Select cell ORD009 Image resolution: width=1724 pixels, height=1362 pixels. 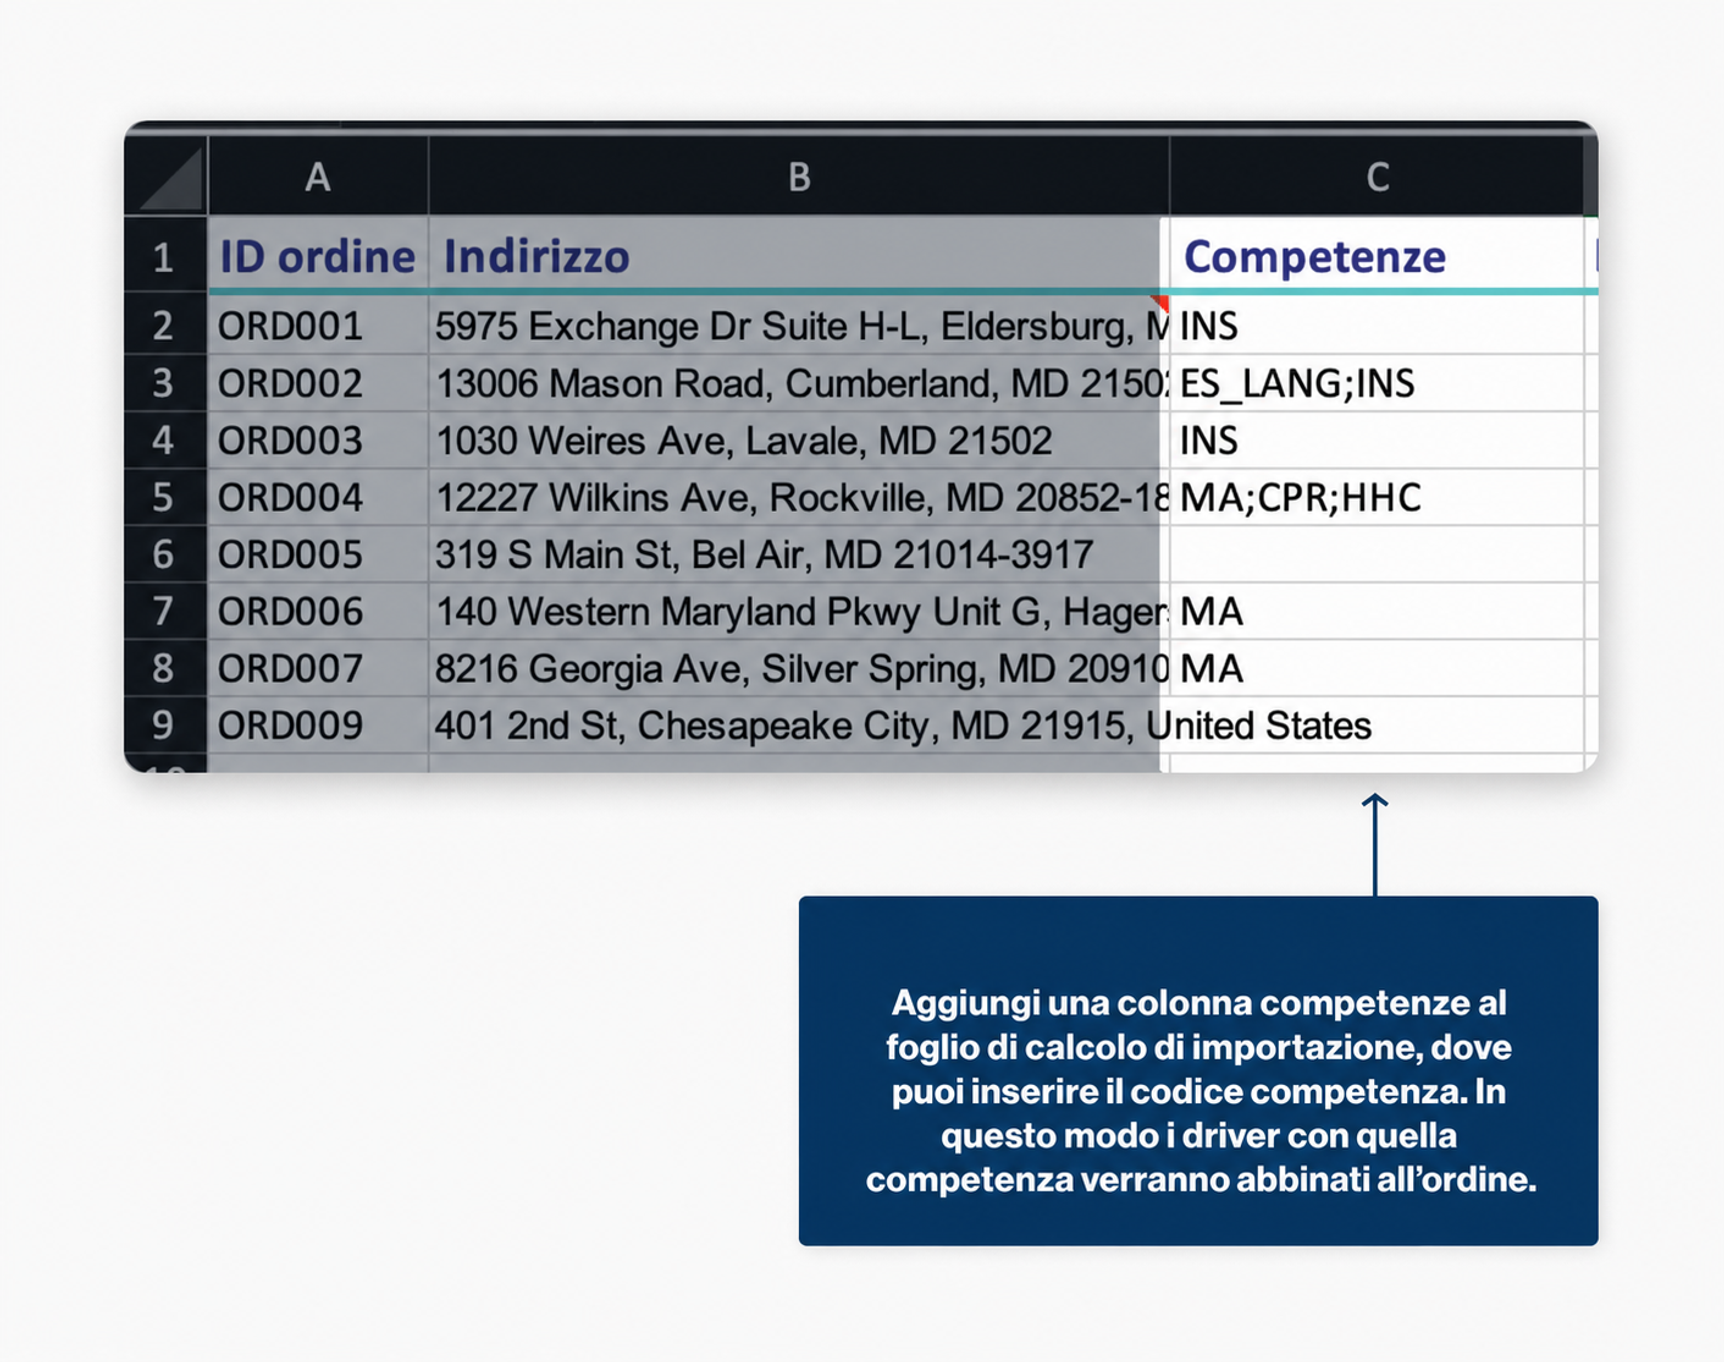[x=318, y=725]
